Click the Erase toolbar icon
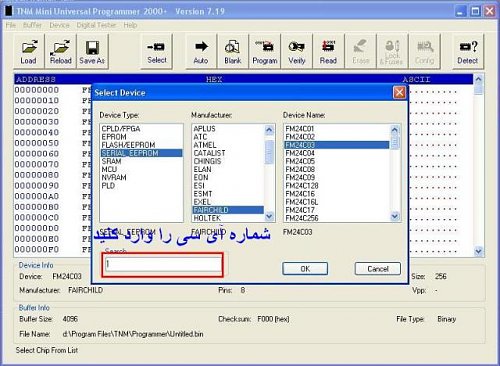 tap(360, 51)
